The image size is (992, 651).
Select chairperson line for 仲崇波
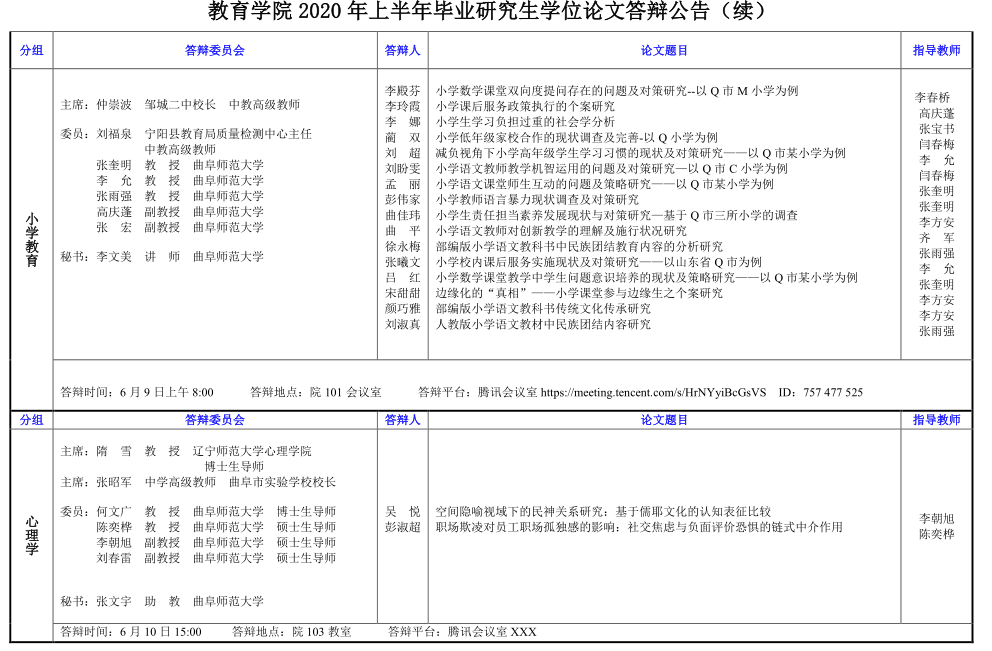tap(180, 104)
